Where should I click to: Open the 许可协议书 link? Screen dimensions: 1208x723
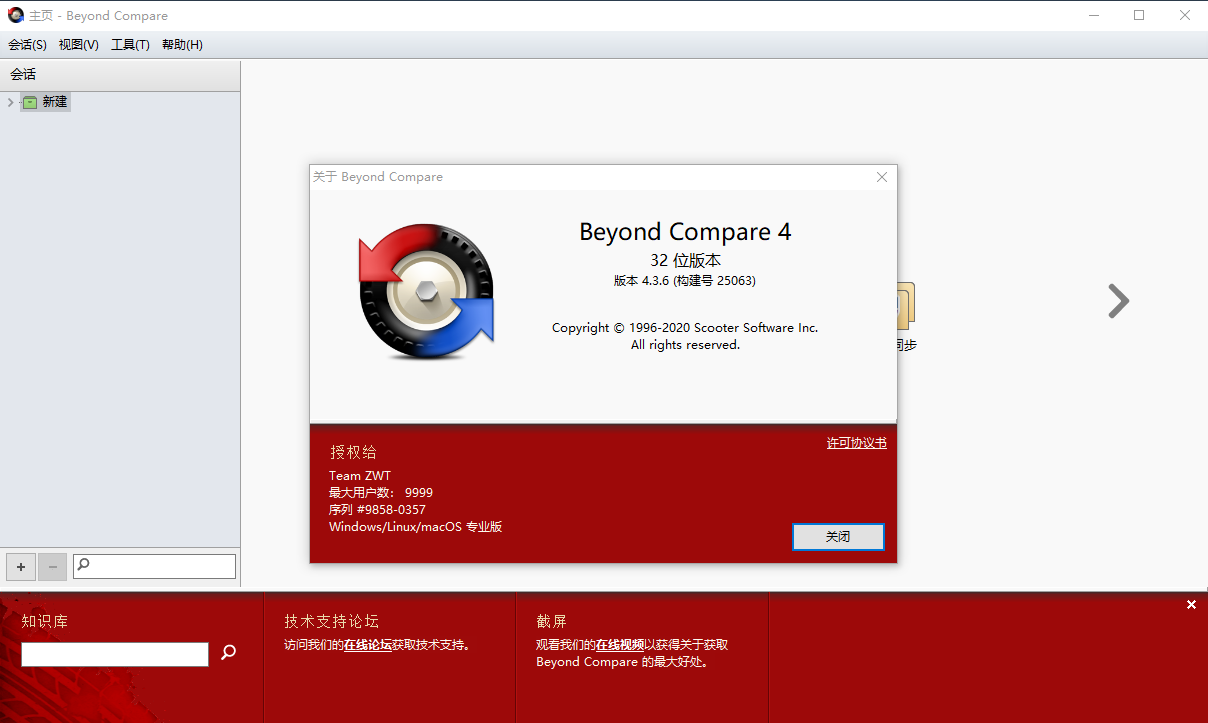(x=857, y=443)
